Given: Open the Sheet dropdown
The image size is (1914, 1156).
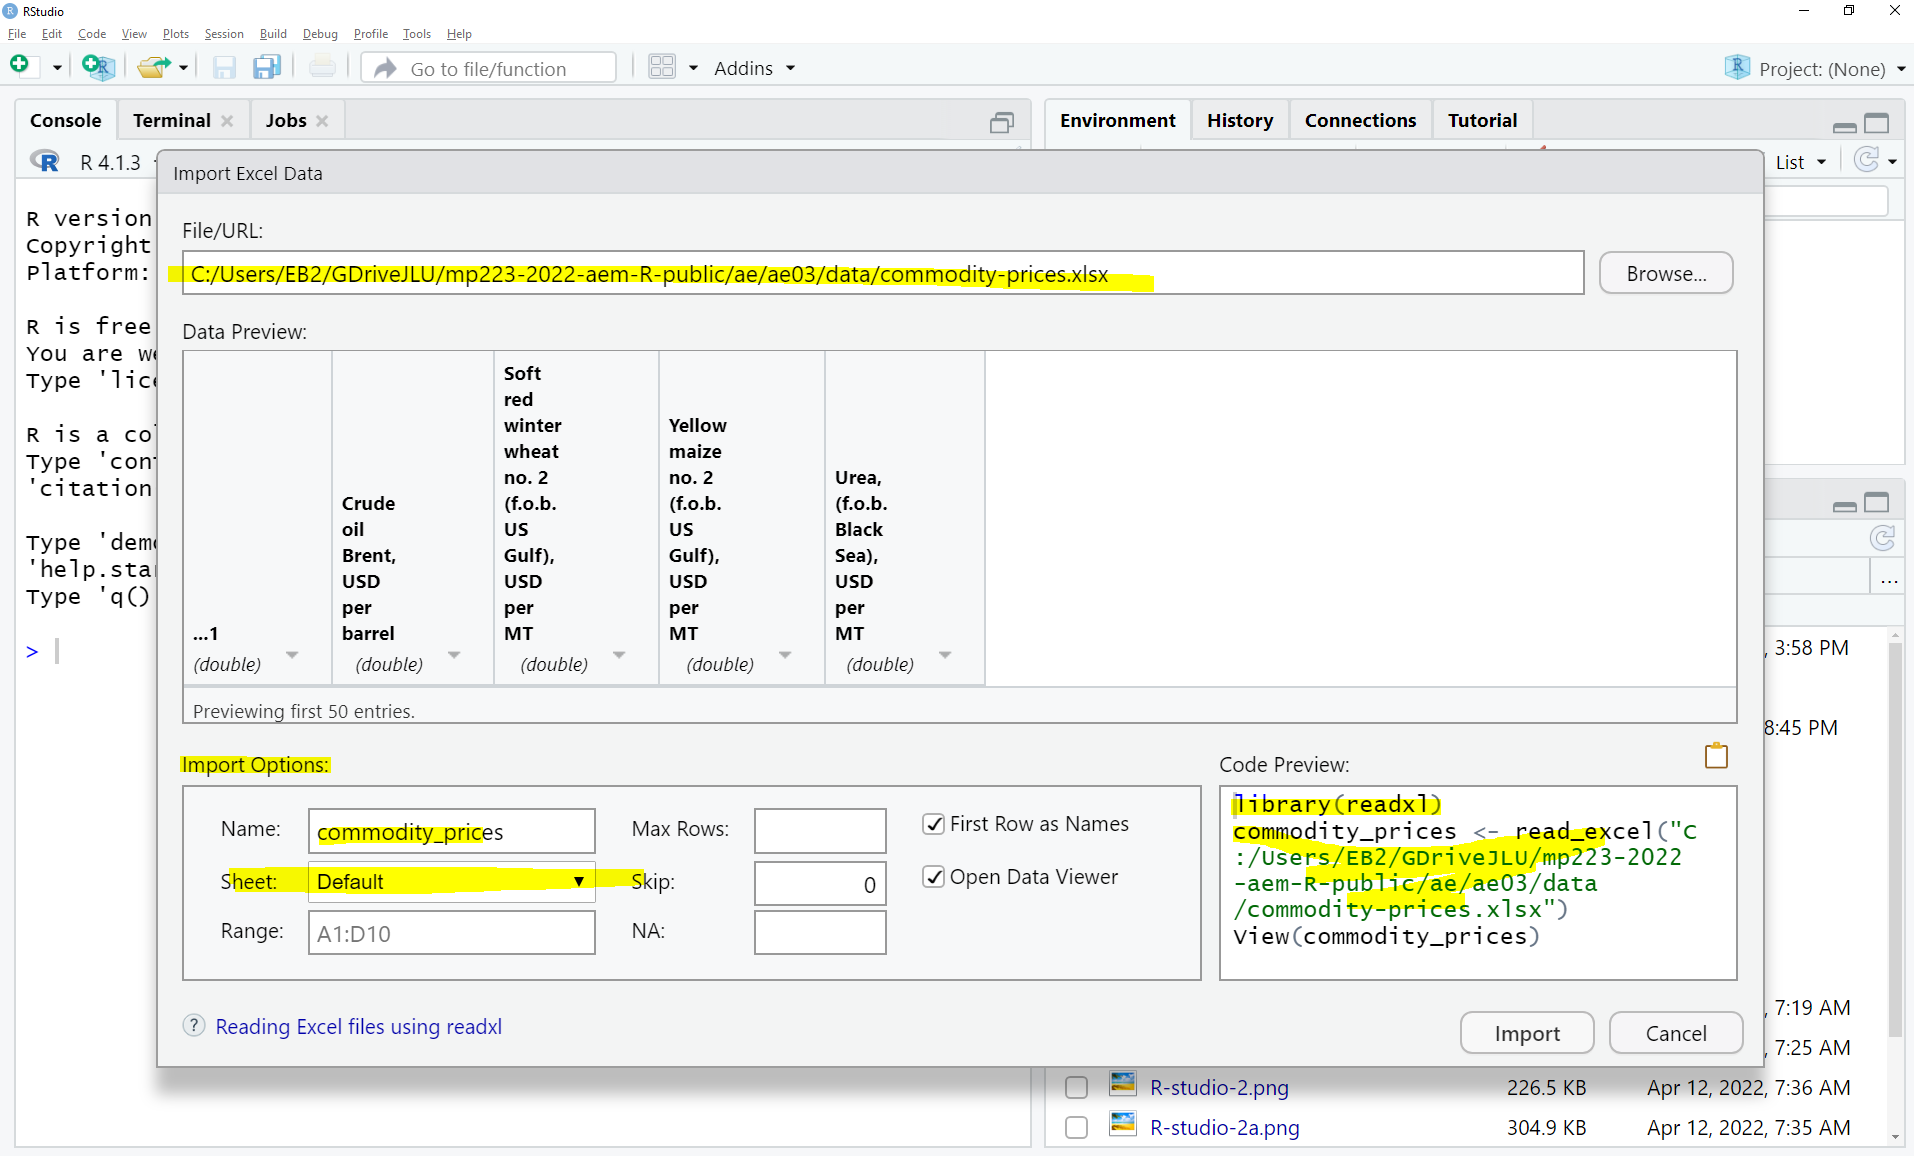Looking at the screenshot, I should [x=452, y=881].
